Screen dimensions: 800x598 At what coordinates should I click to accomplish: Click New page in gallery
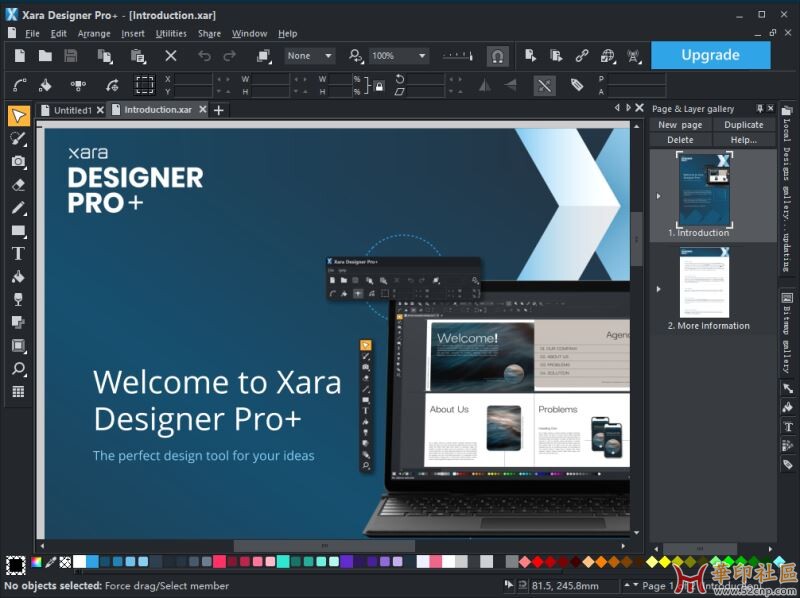click(x=680, y=125)
